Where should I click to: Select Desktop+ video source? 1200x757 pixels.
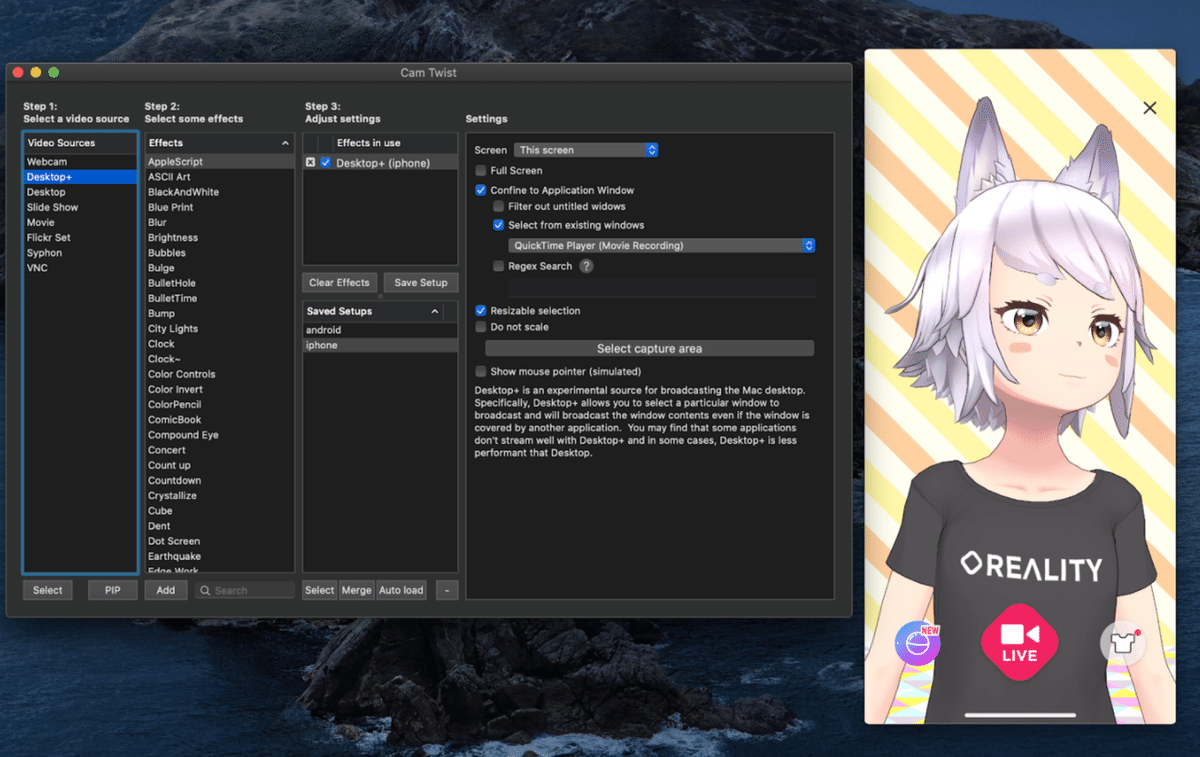click(80, 177)
